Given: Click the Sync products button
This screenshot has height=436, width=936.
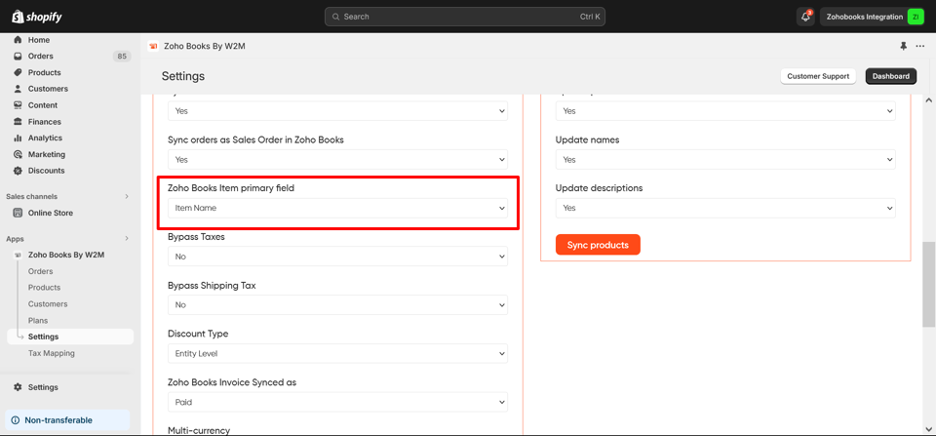Looking at the screenshot, I should [x=597, y=245].
